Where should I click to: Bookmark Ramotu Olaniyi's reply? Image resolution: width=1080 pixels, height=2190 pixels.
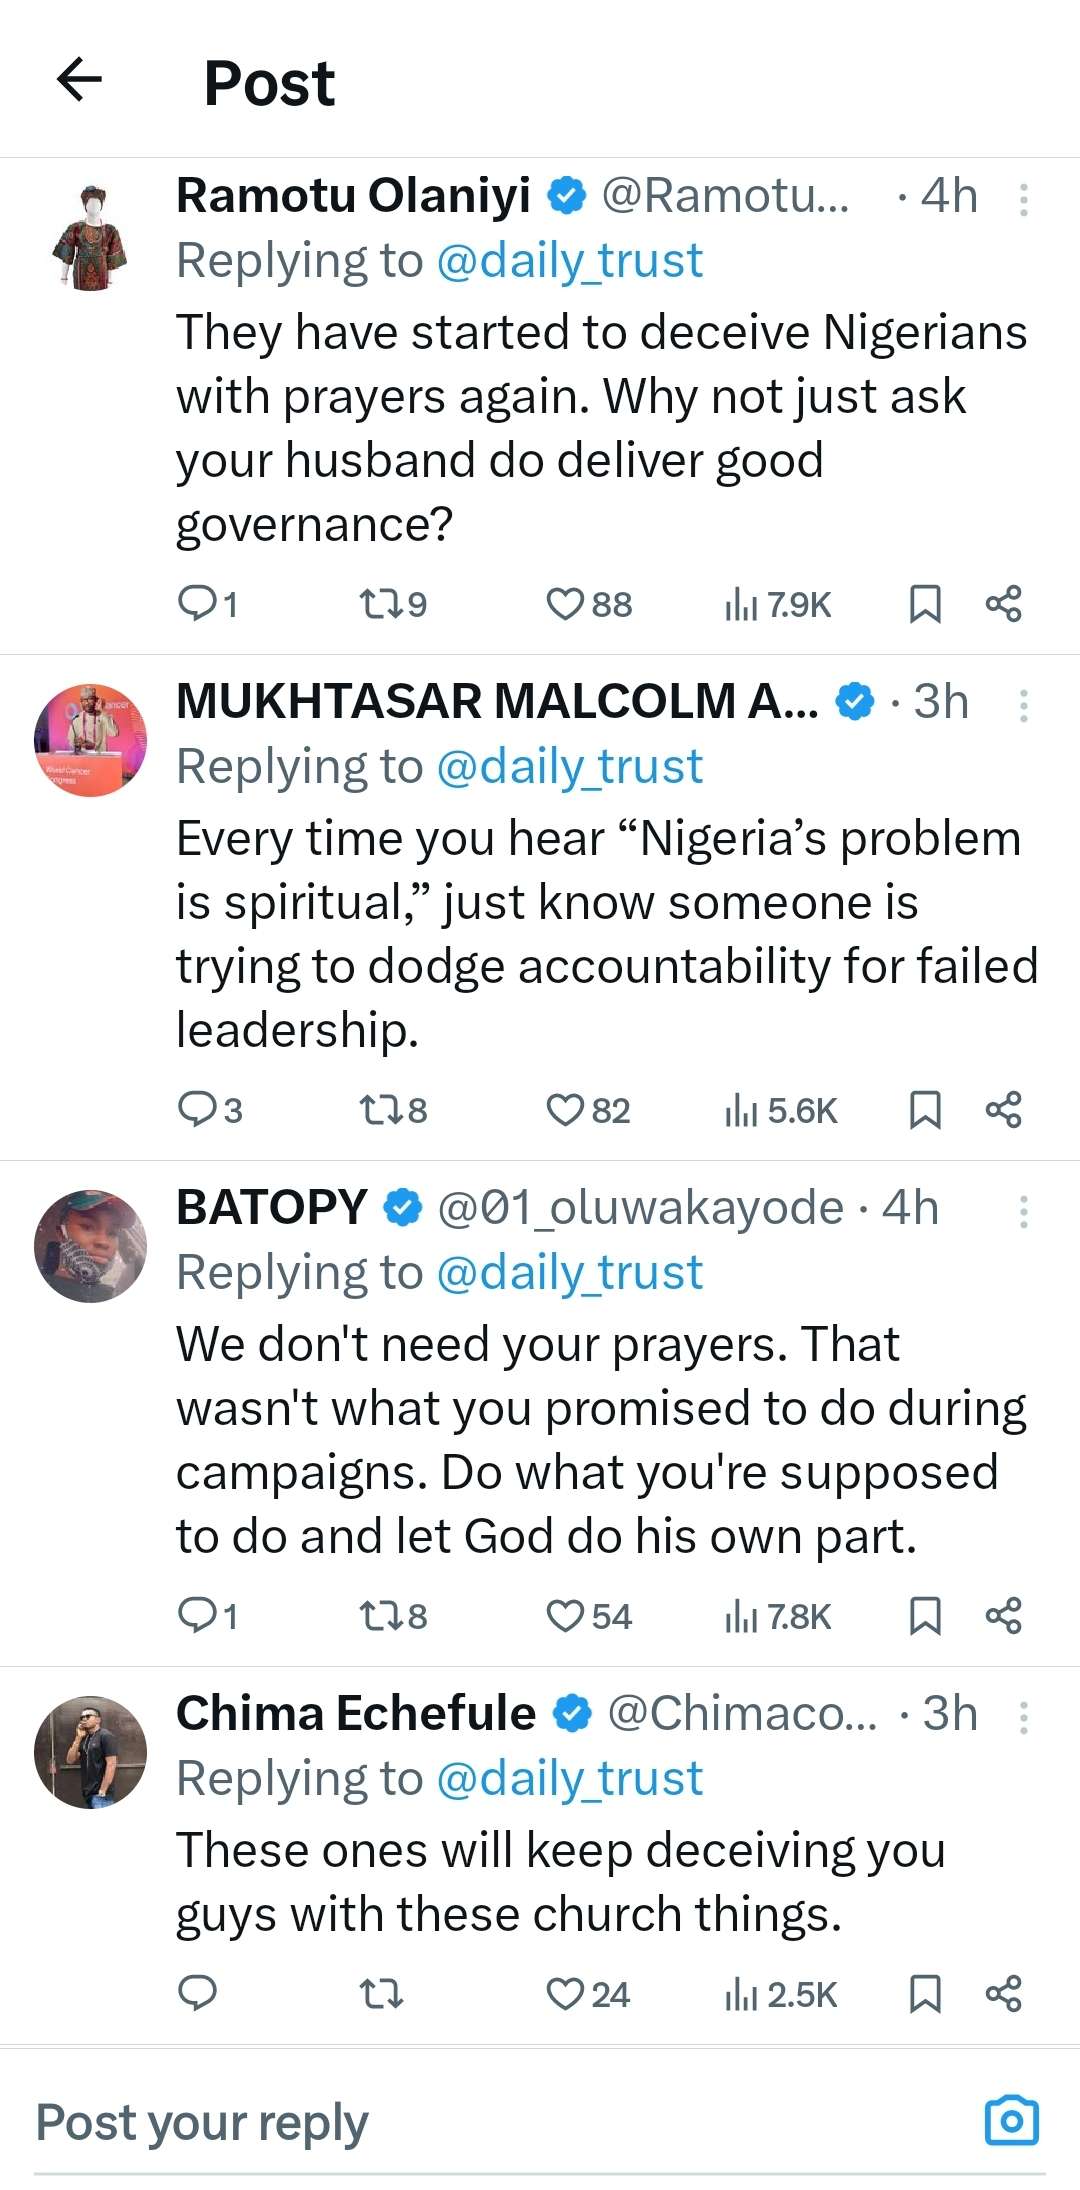coord(924,604)
